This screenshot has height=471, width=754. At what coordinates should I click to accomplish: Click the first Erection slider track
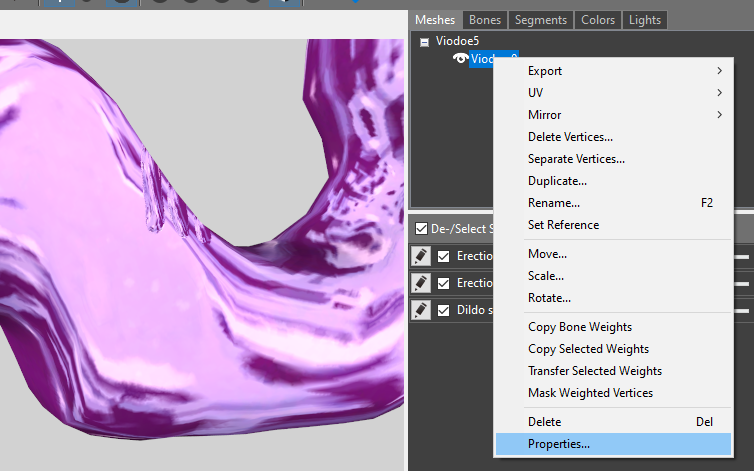(x=742, y=257)
